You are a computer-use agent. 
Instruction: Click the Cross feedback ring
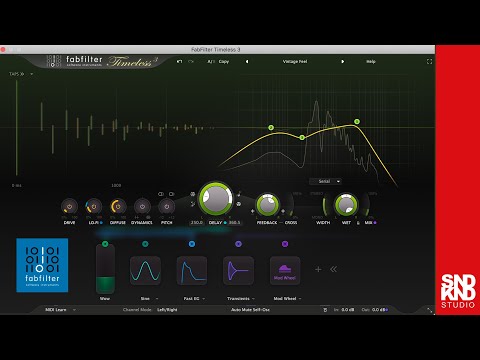click(291, 205)
